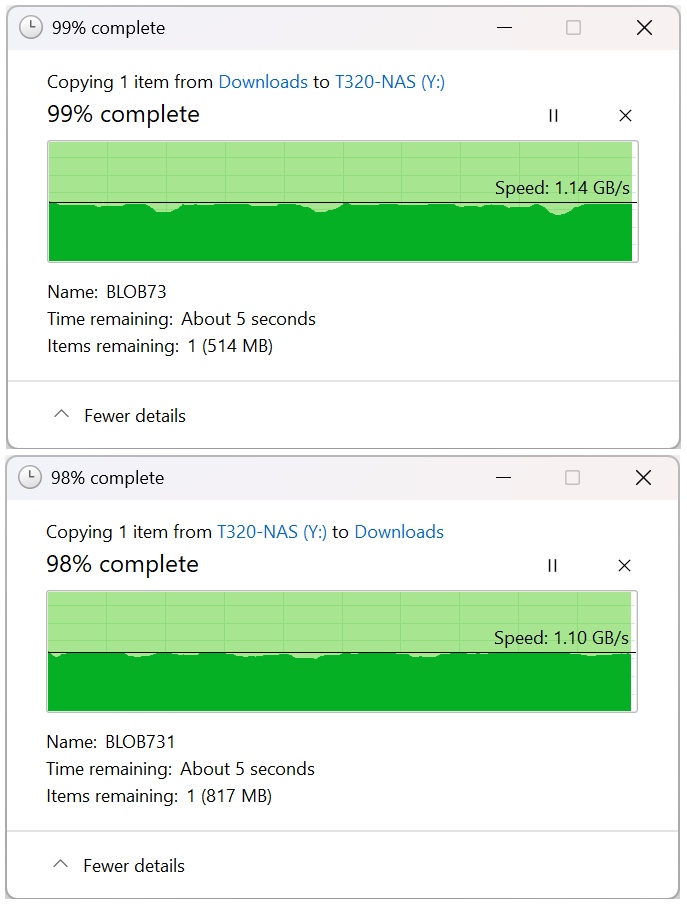Screen dimensions: 687x907
Task: Click the clock icon in 98% complete title bar
Action: tap(29, 477)
